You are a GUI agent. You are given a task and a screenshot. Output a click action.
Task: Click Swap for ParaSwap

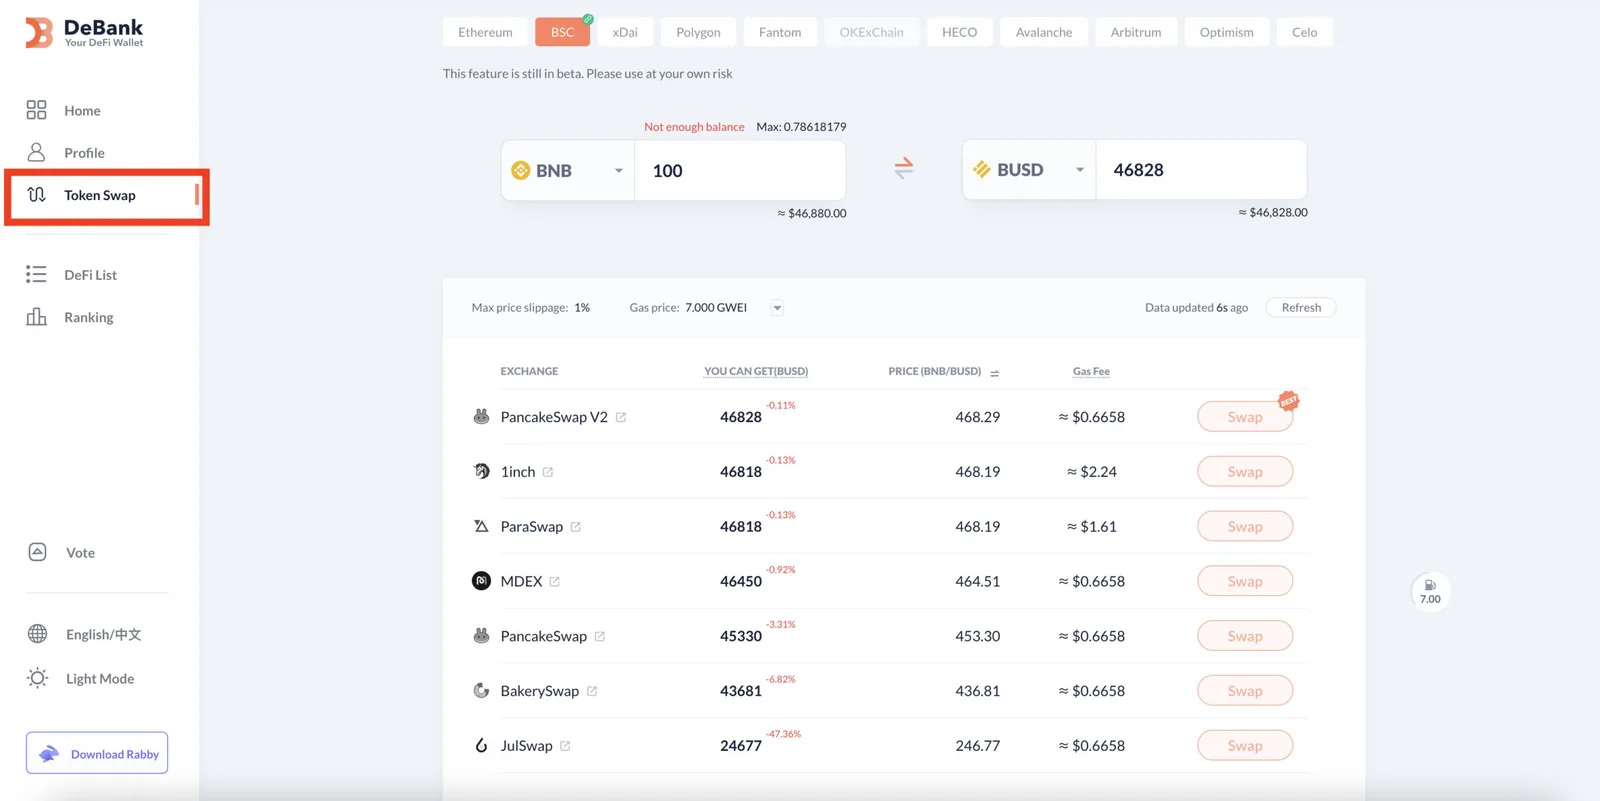pyautogui.click(x=1245, y=526)
